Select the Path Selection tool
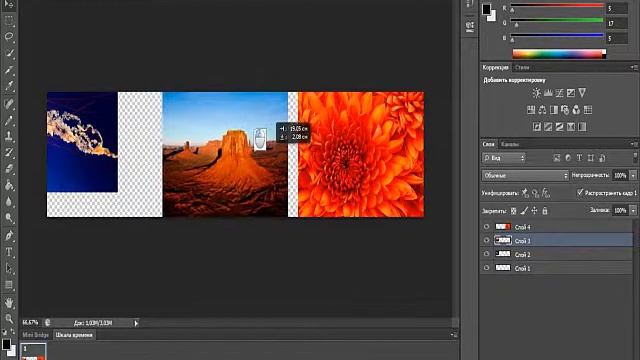The height and width of the screenshot is (360, 640). coord(9,268)
